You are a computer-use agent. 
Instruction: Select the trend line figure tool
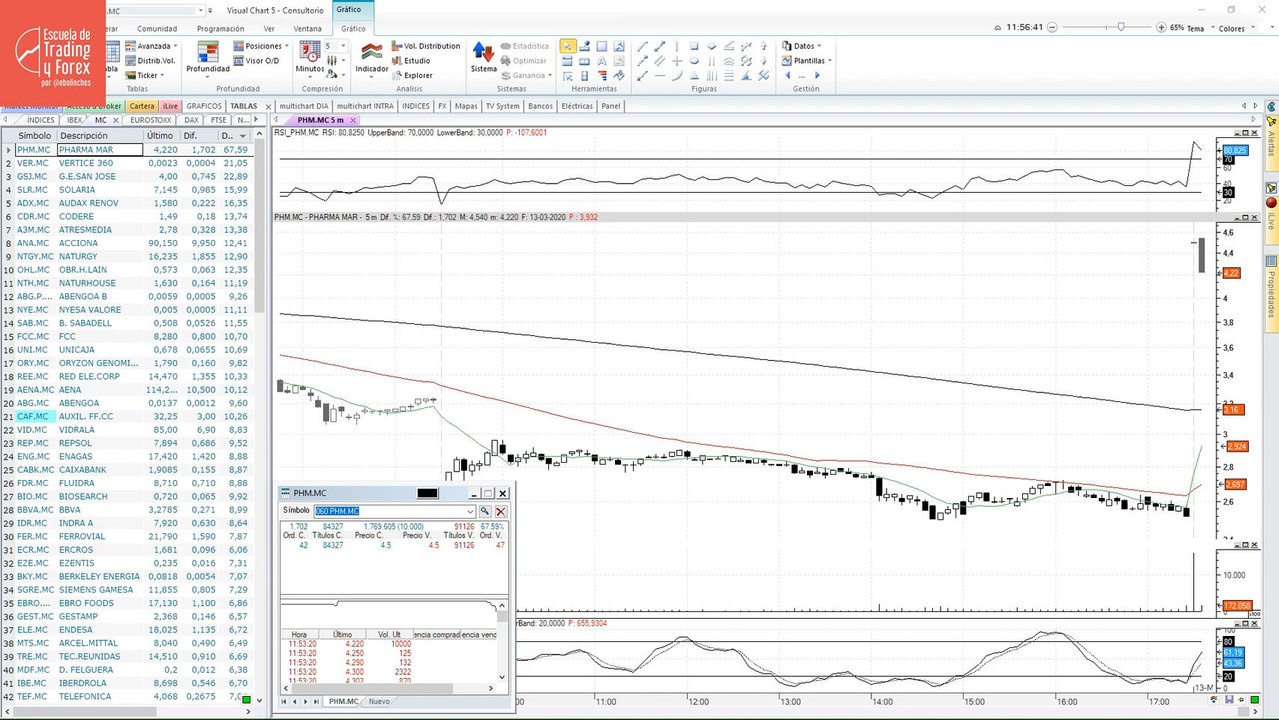tap(643, 46)
